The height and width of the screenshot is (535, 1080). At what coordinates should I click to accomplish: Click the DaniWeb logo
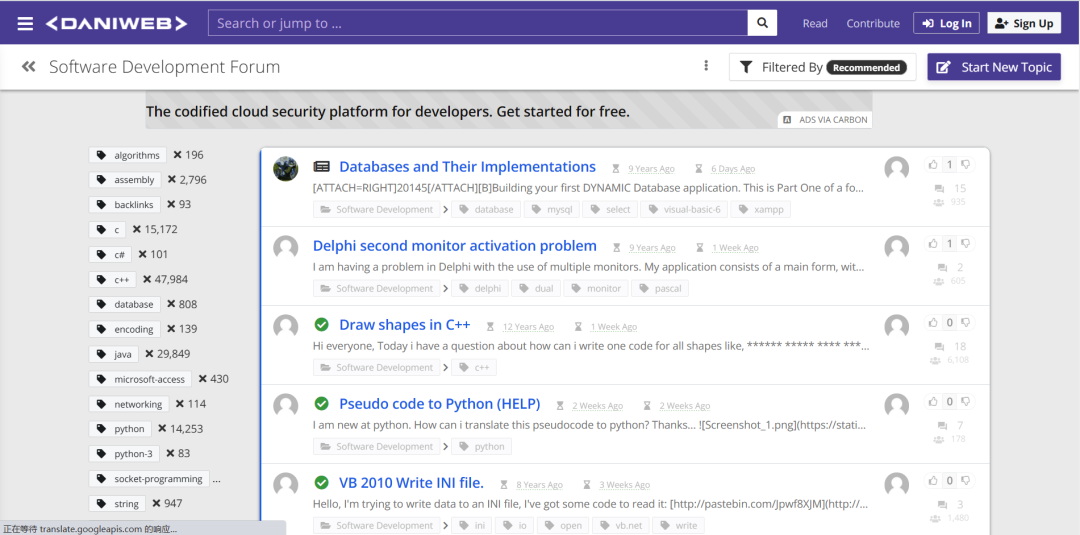116,23
